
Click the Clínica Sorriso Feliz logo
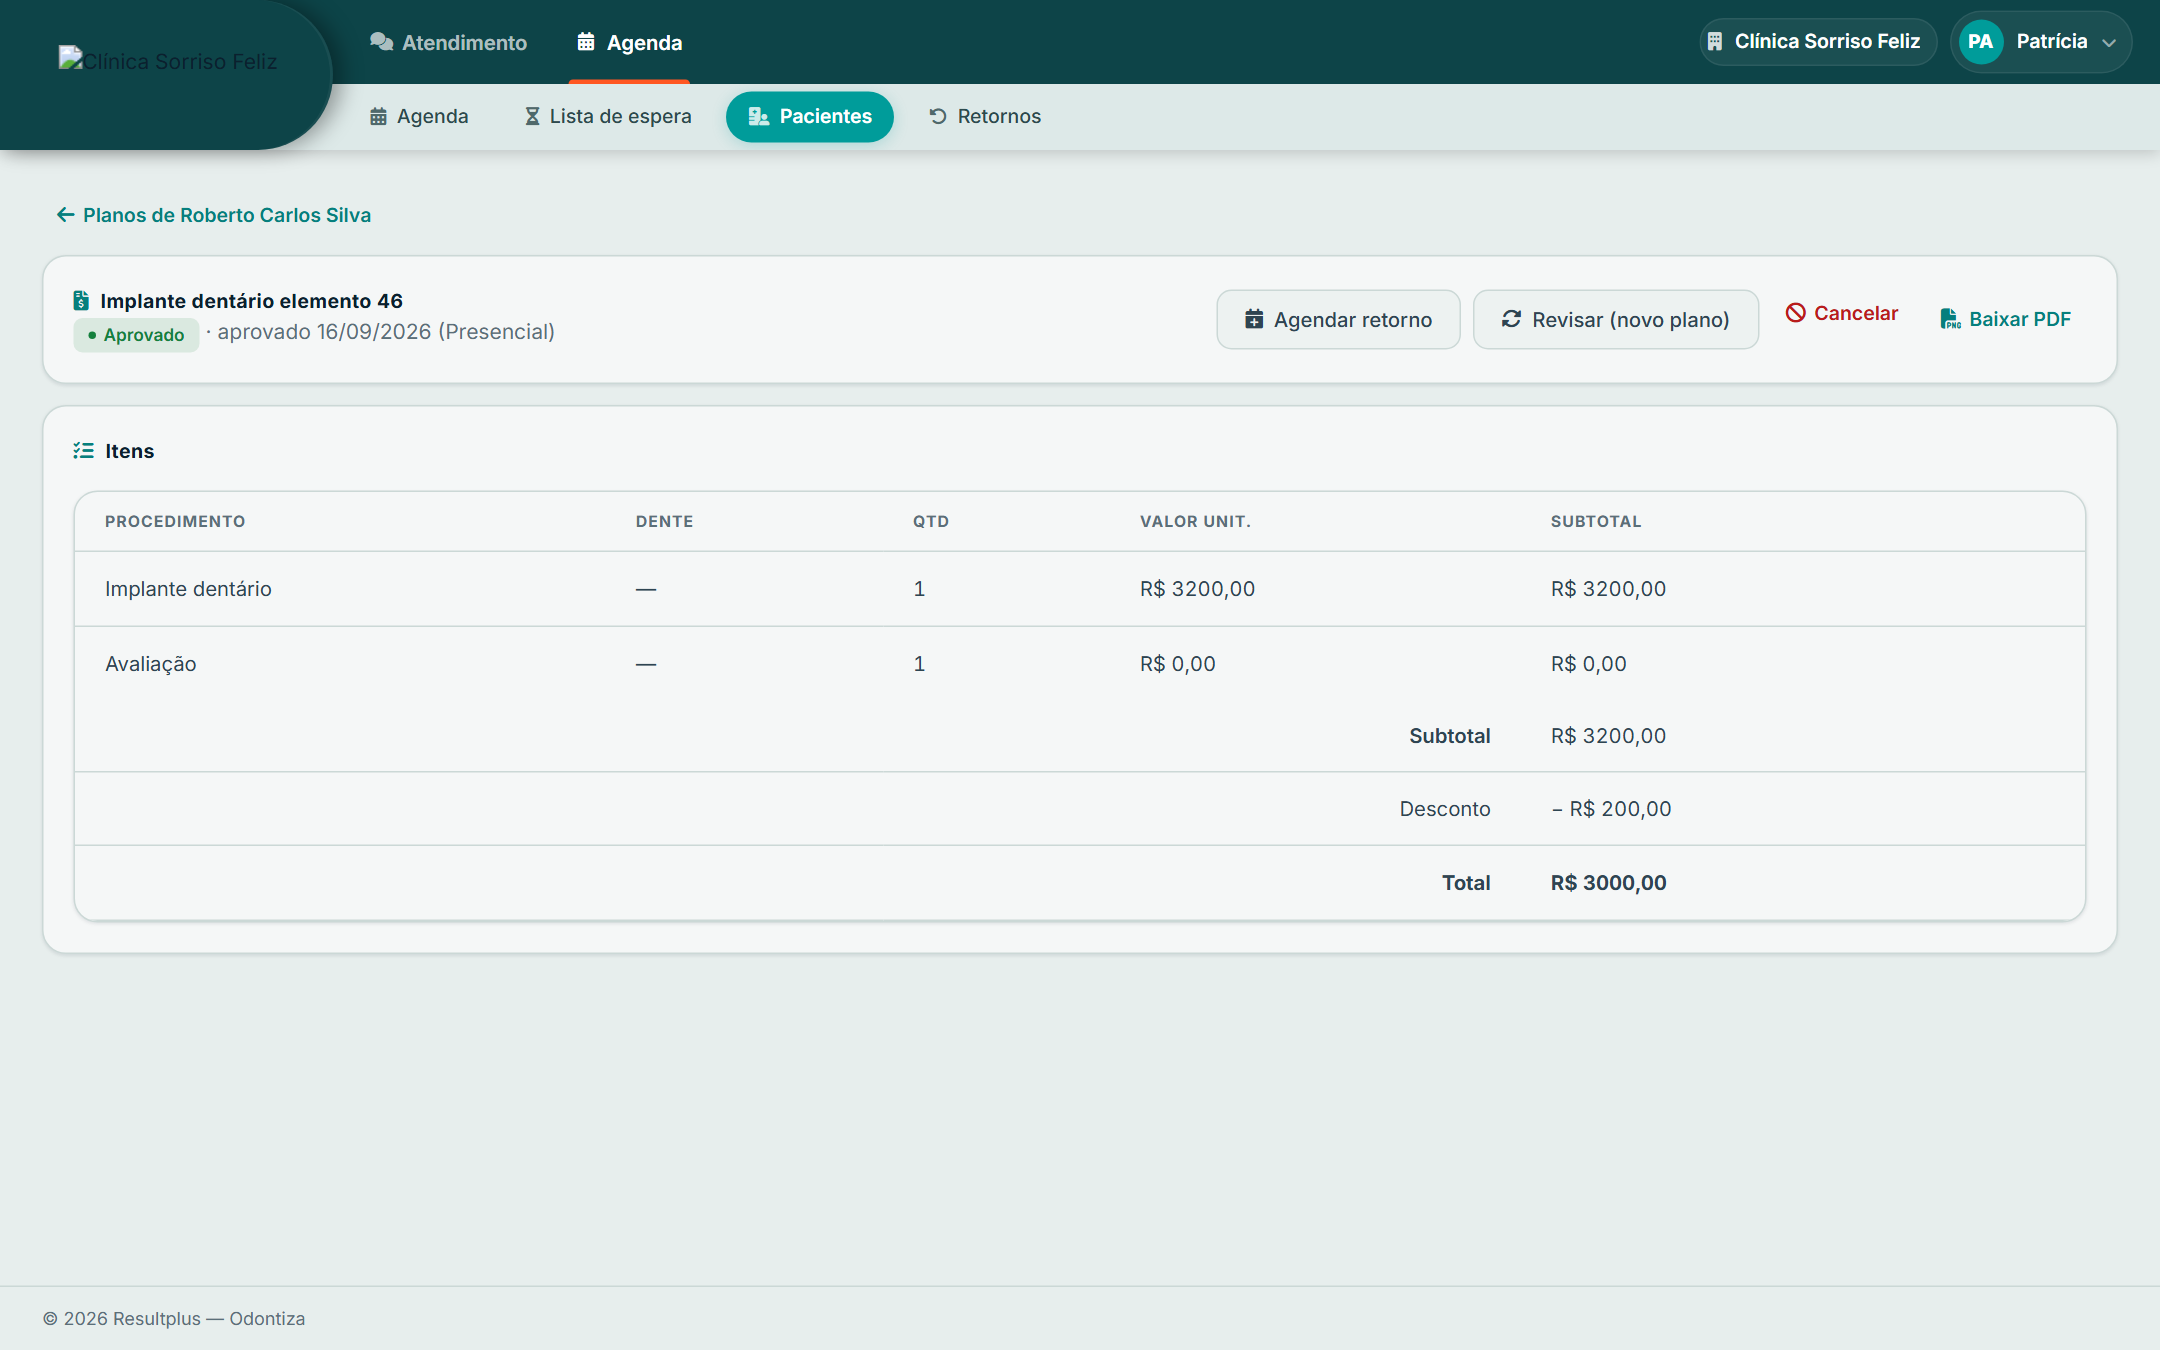tap(167, 61)
